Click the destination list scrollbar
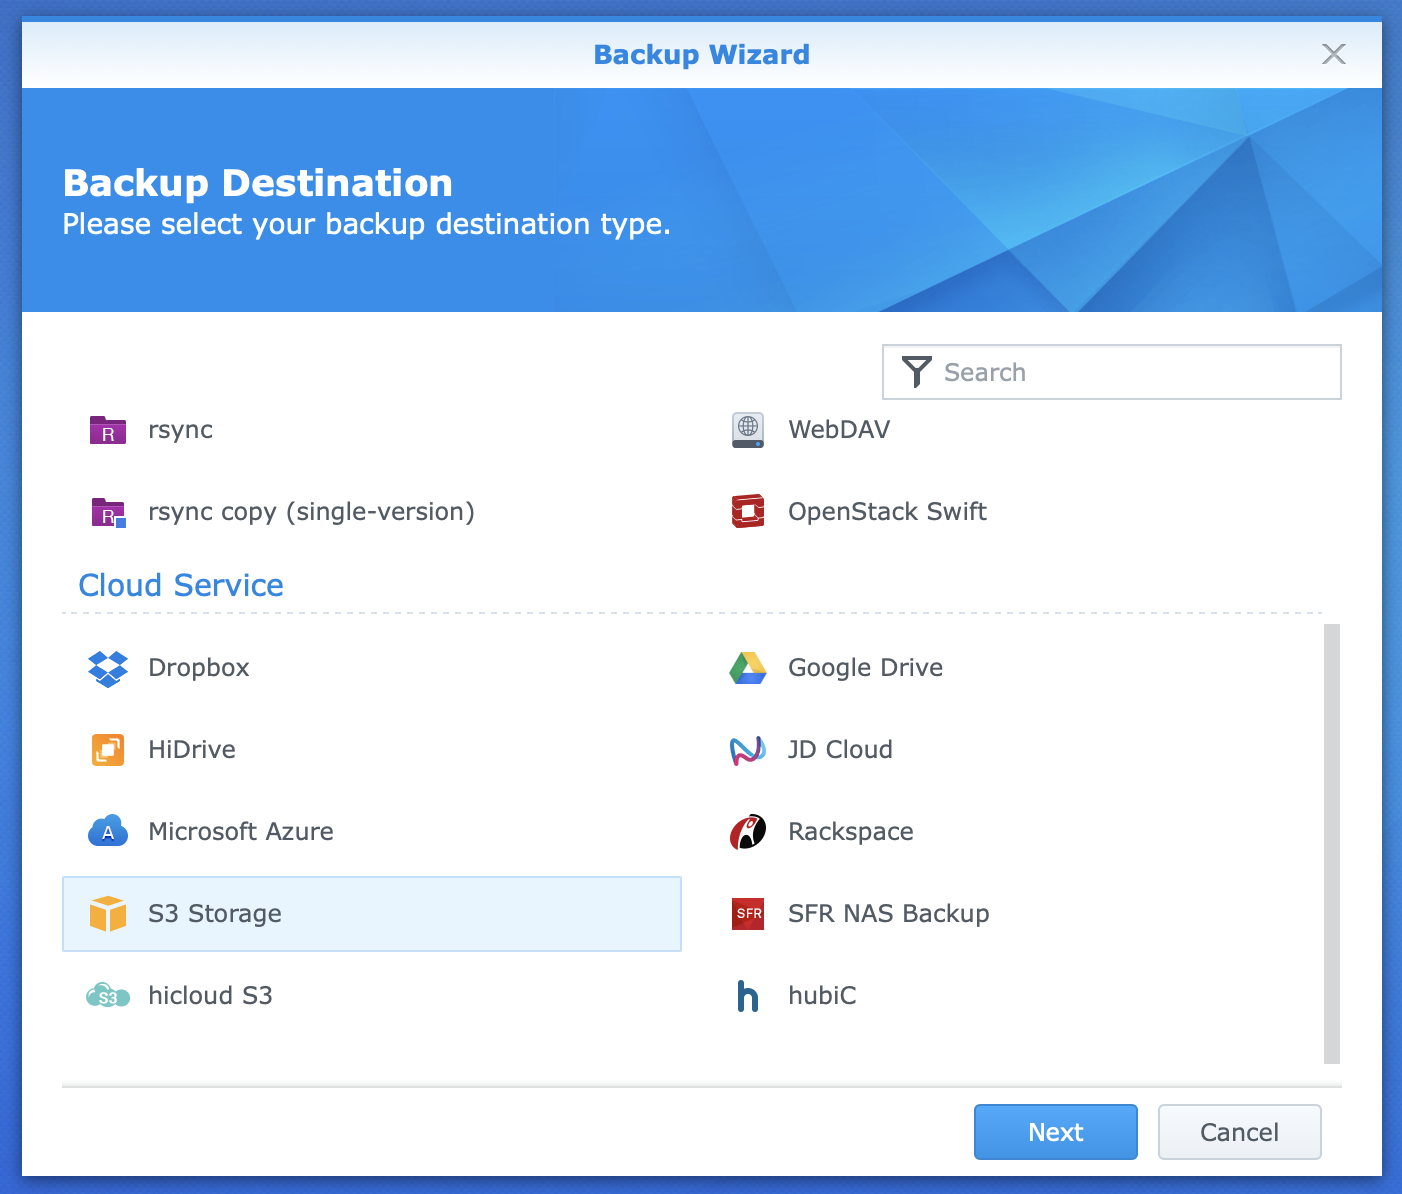The width and height of the screenshot is (1402, 1194). click(1332, 844)
